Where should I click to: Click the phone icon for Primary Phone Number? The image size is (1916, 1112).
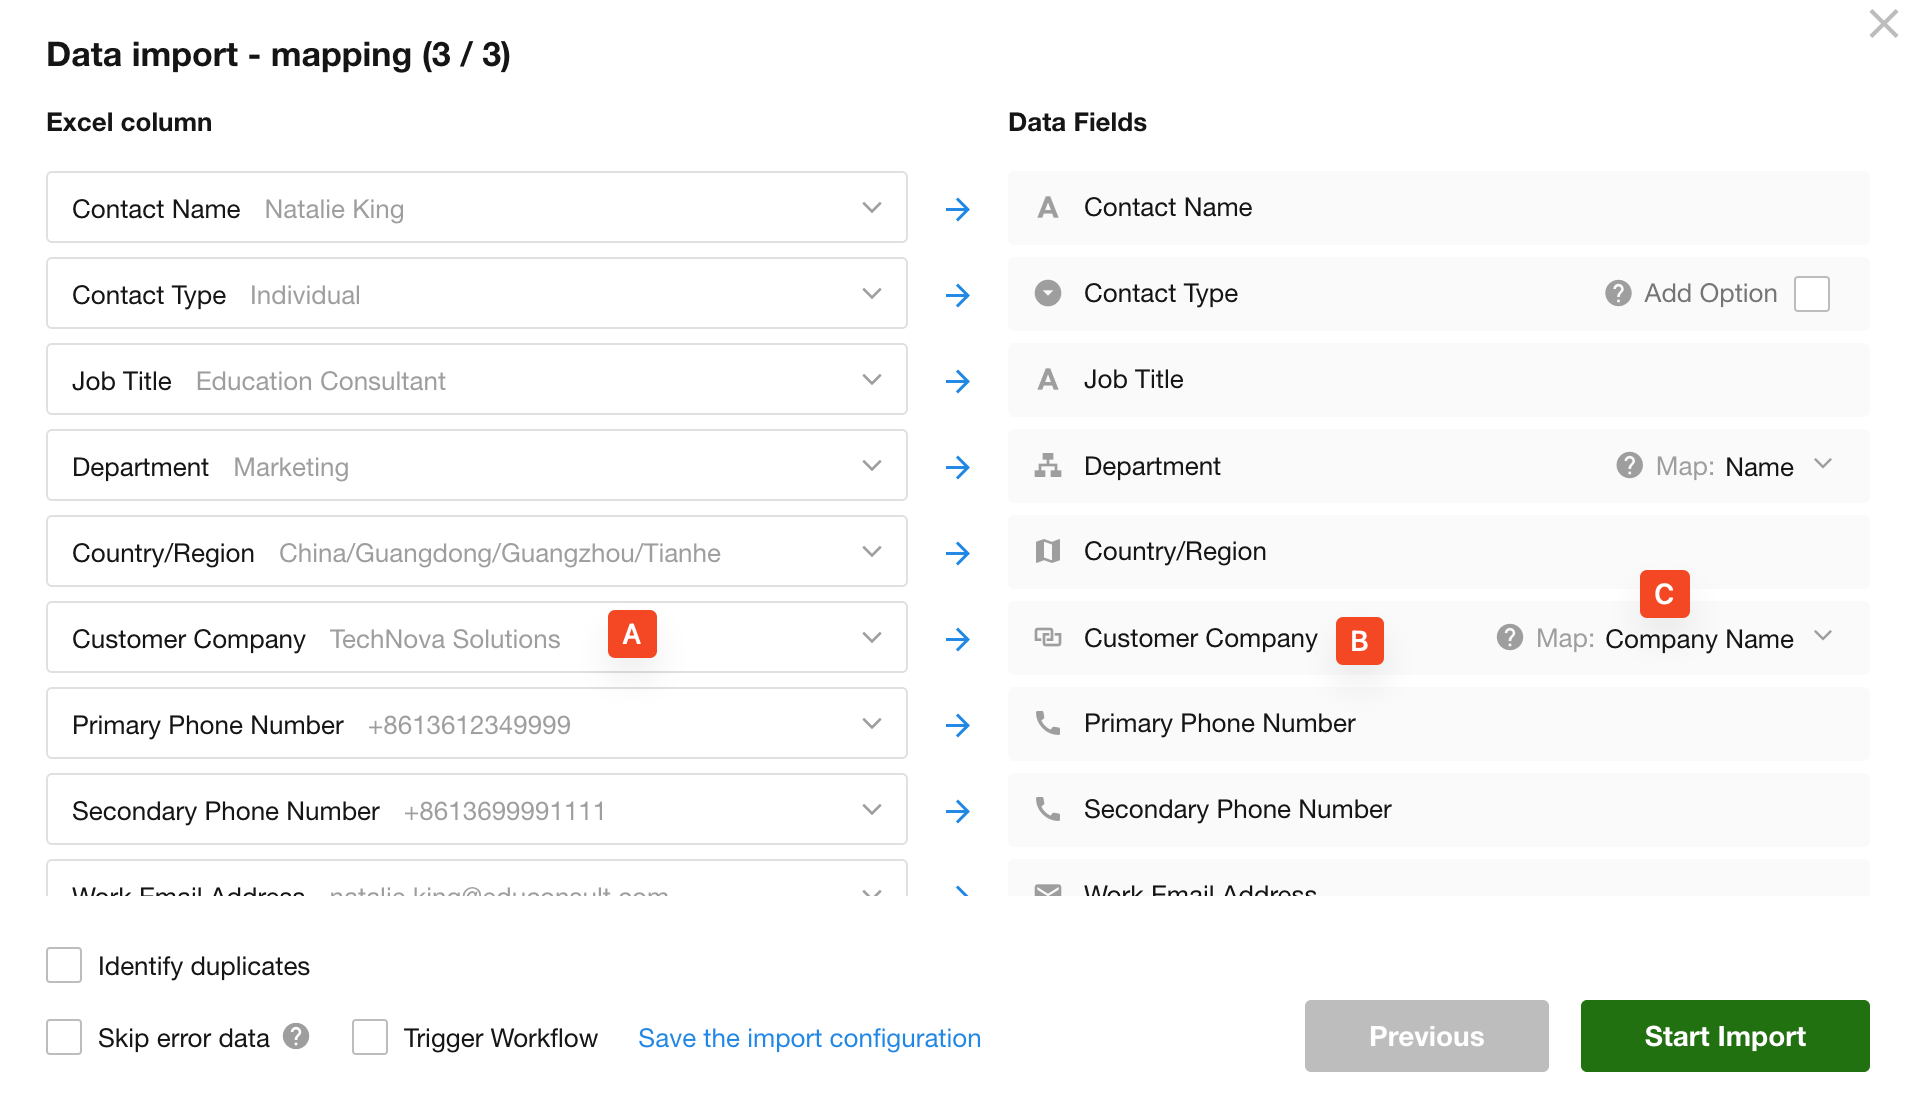pyautogui.click(x=1047, y=723)
